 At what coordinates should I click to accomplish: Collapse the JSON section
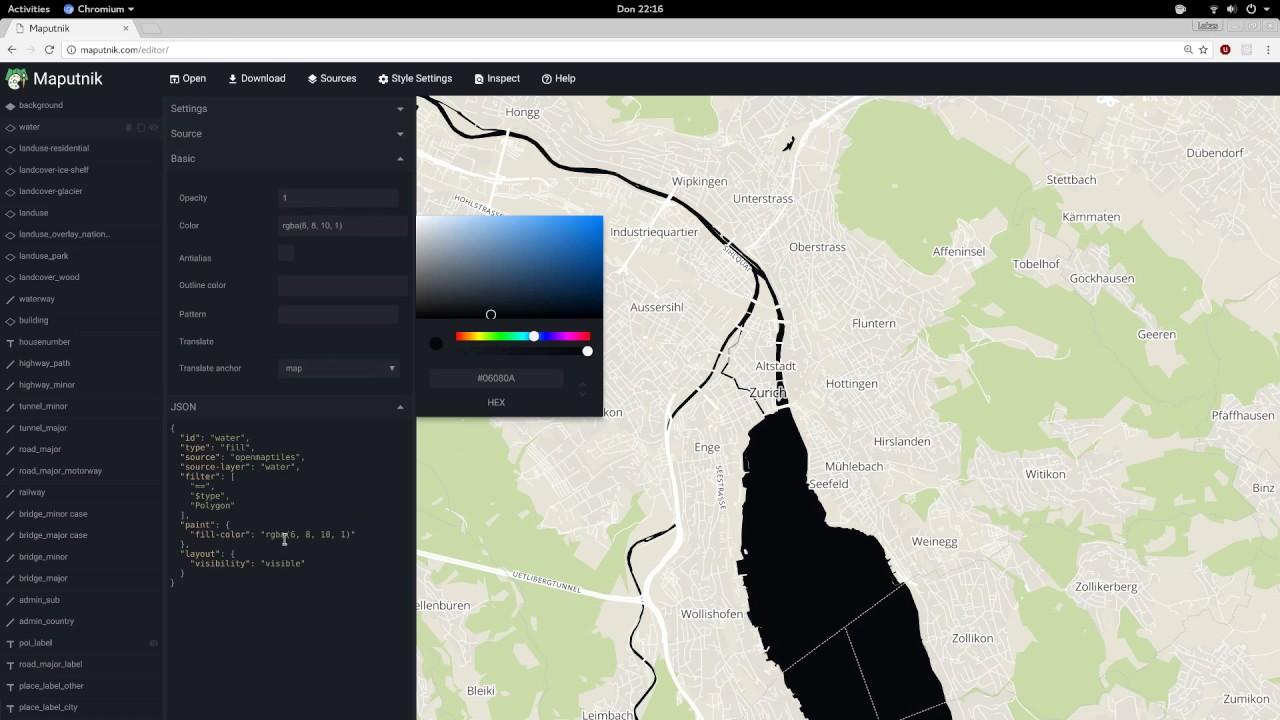tap(288, 407)
